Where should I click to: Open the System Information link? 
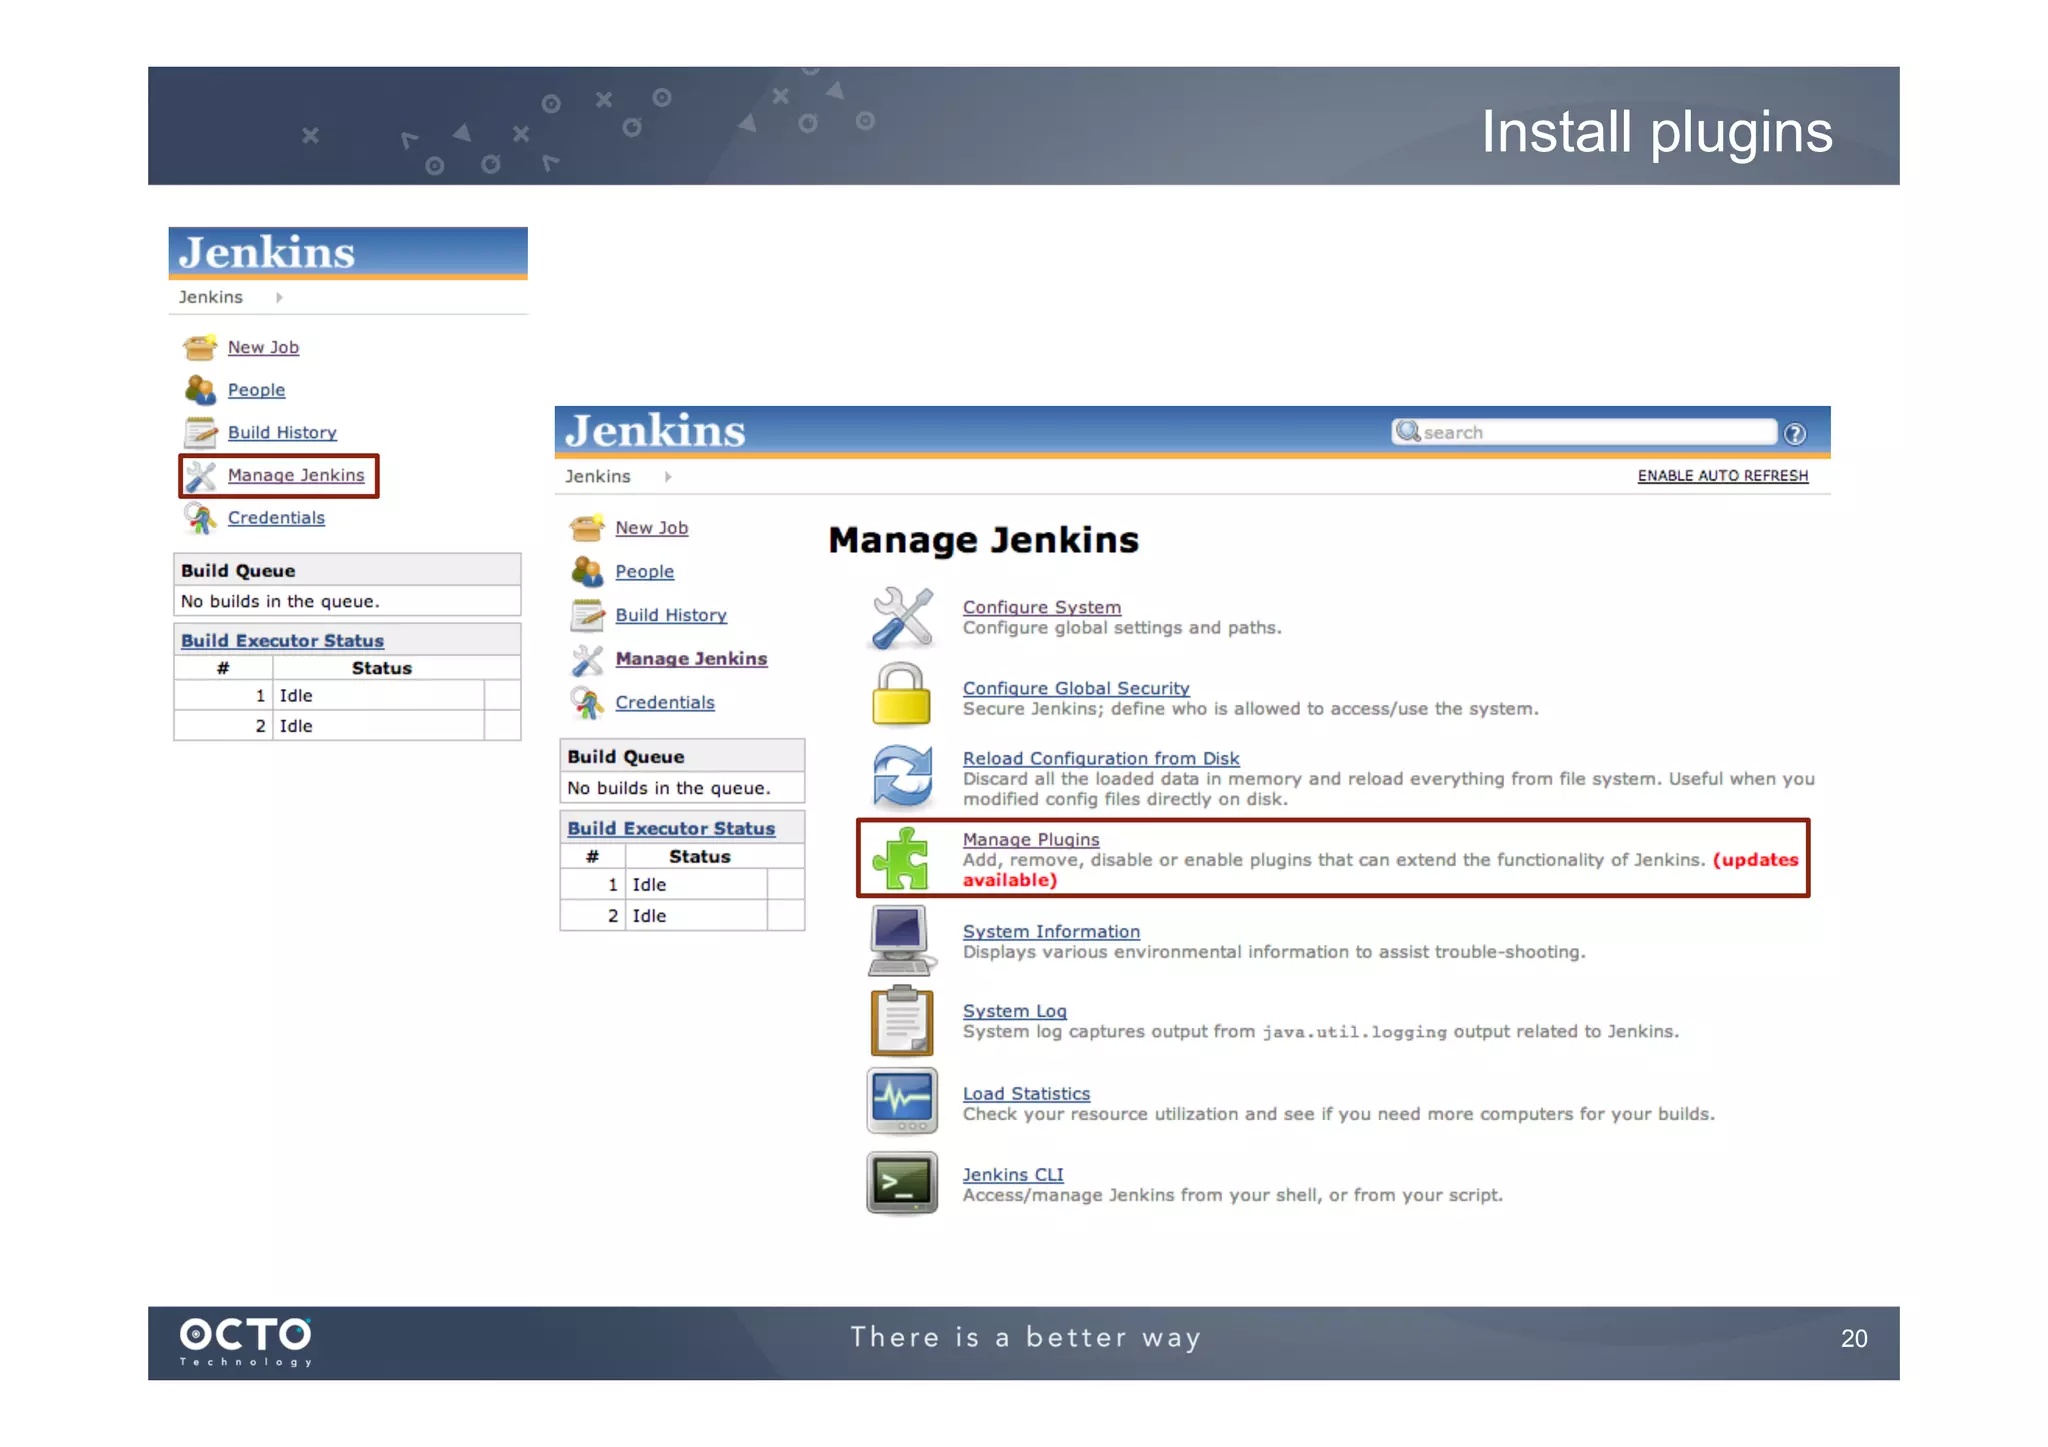(1051, 931)
